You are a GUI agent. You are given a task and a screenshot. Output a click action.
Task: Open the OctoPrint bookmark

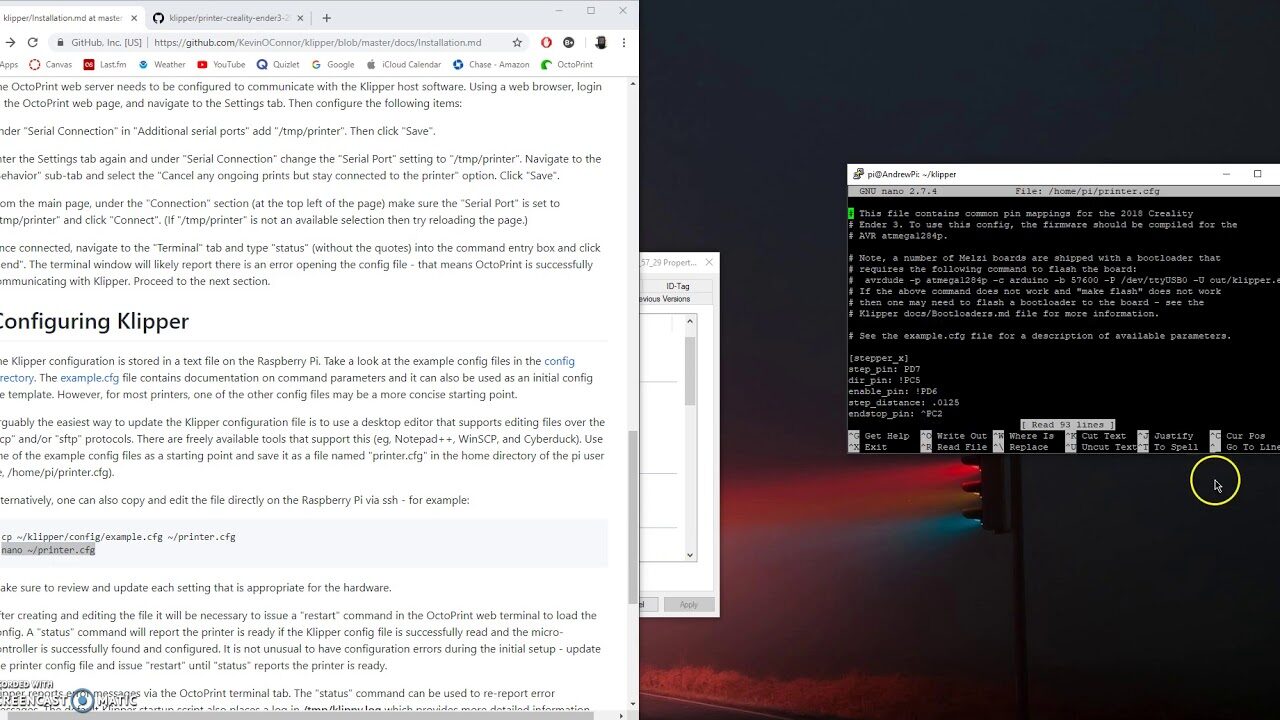(x=567, y=64)
